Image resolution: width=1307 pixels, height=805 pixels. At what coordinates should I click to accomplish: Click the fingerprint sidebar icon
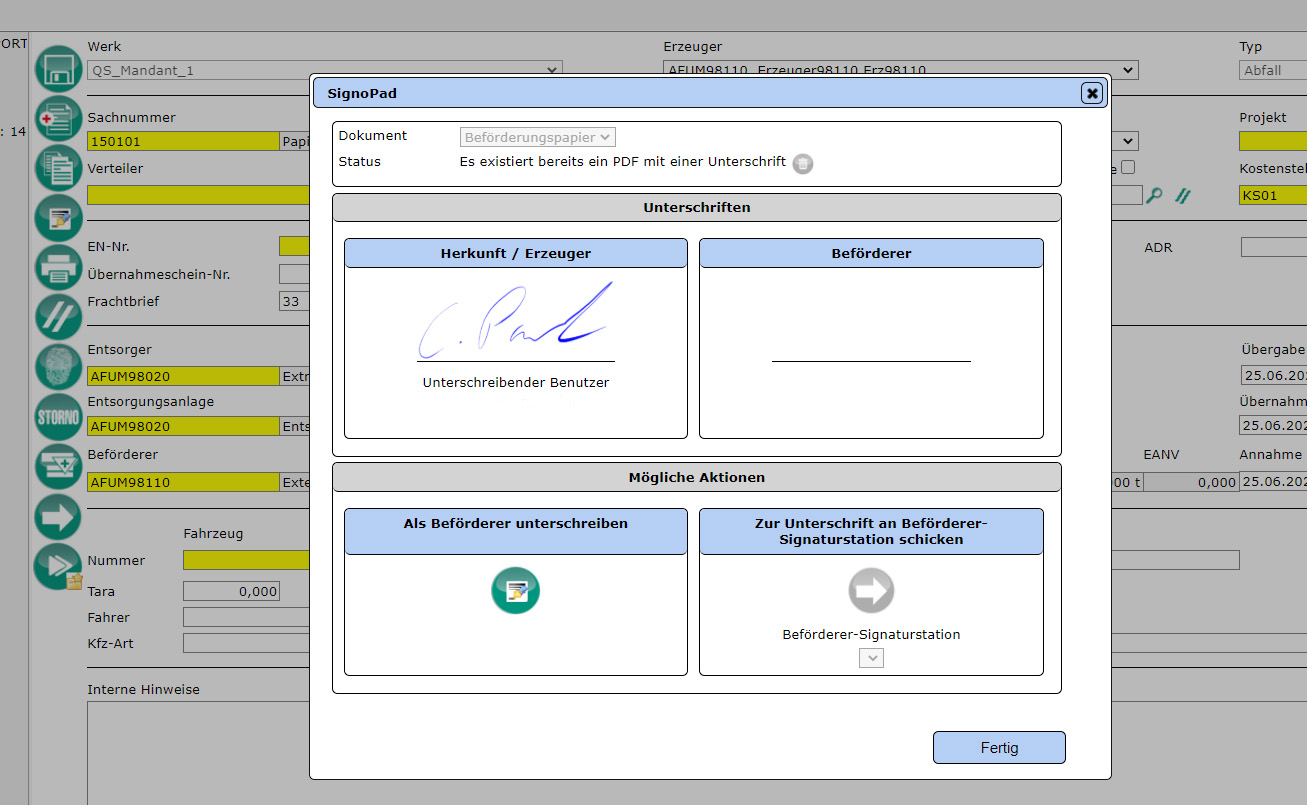pyautogui.click(x=58, y=366)
